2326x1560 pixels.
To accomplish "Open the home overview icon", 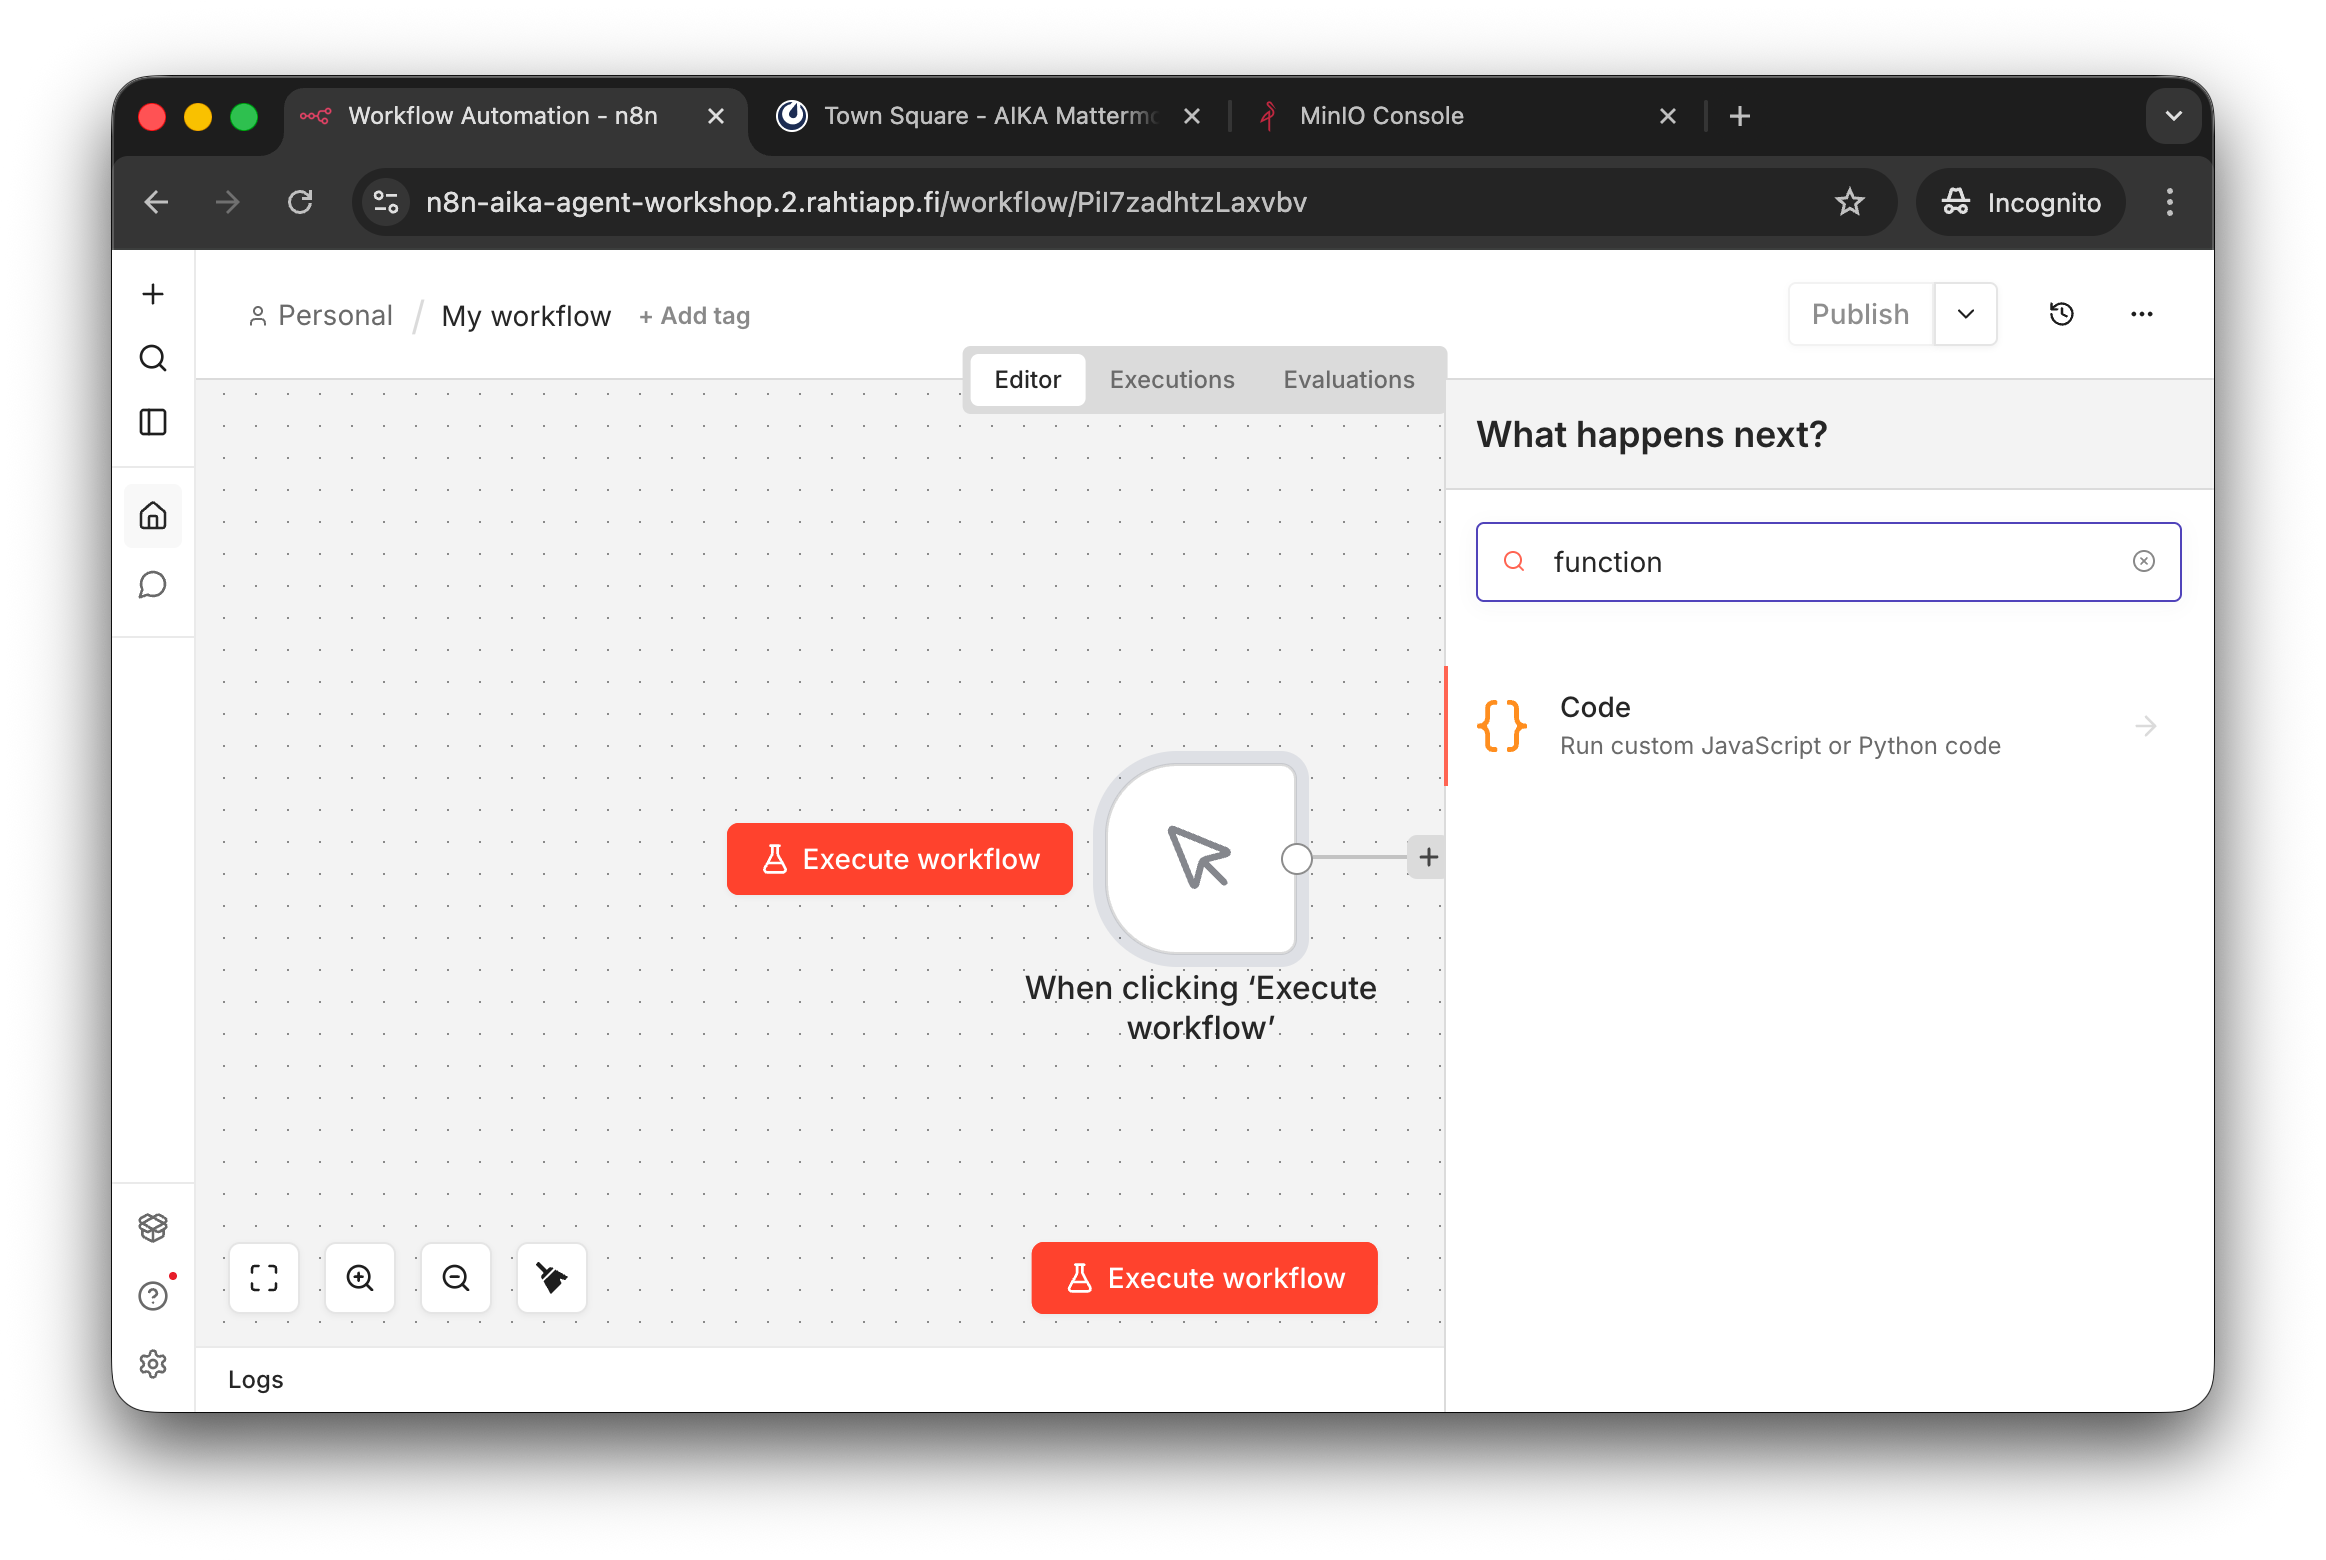I will [x=153, y=516].
